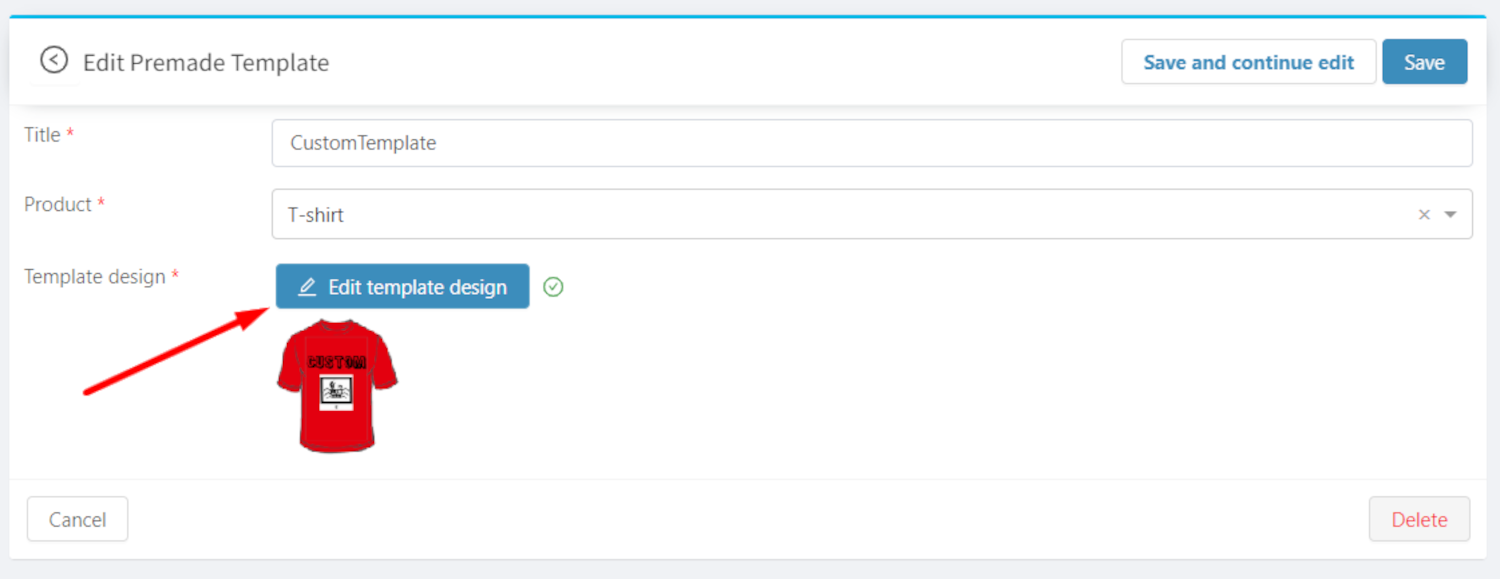Click the pencil icon on the edit button
The width and height of the screenshot is (1500, 579).
click(x=308, y=288)
